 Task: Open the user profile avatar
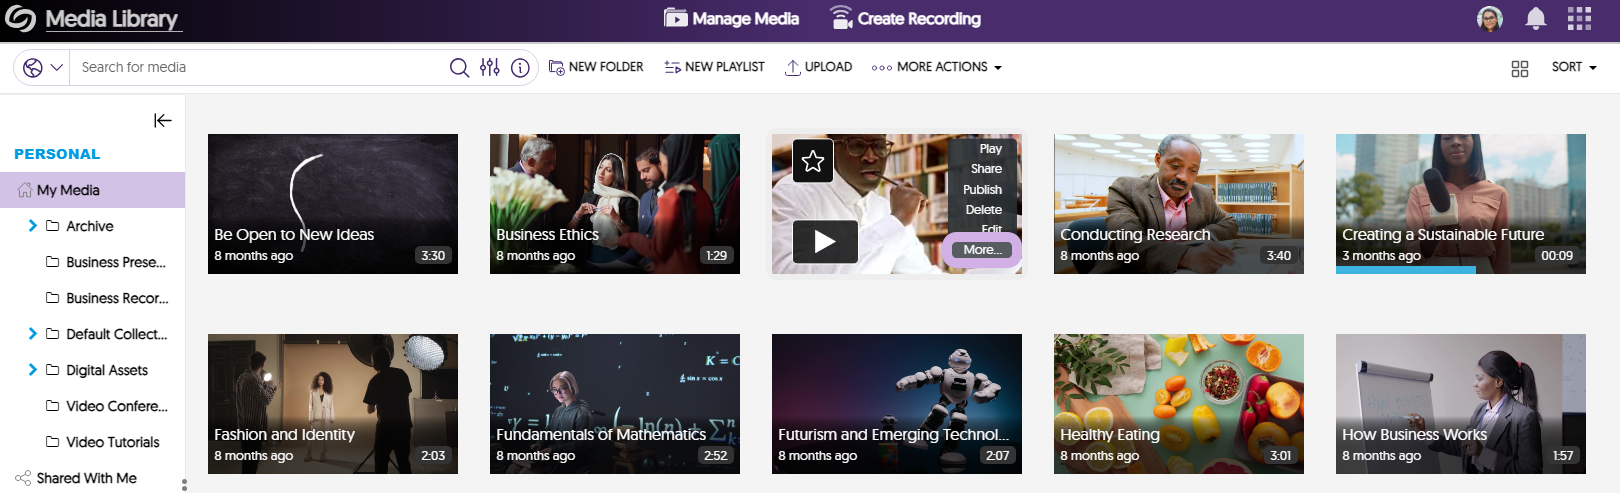click(1489, 18)
